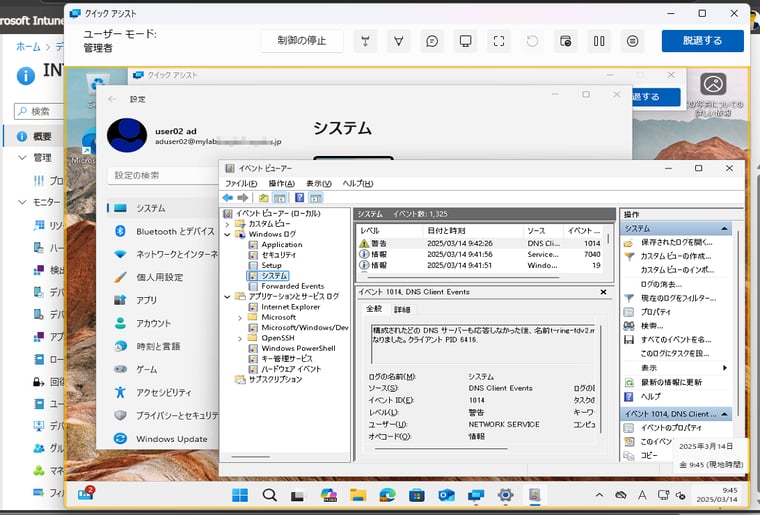Viewport: 760px width, 515px height.
Task: Select the 警告 event row 1014
Action: [x=480, y=243]
